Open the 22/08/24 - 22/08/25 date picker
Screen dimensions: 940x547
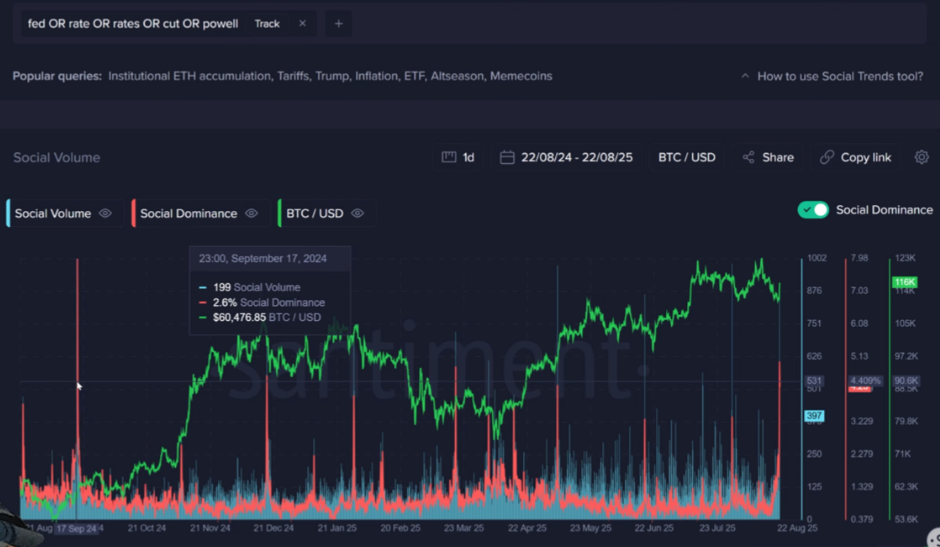578,157
